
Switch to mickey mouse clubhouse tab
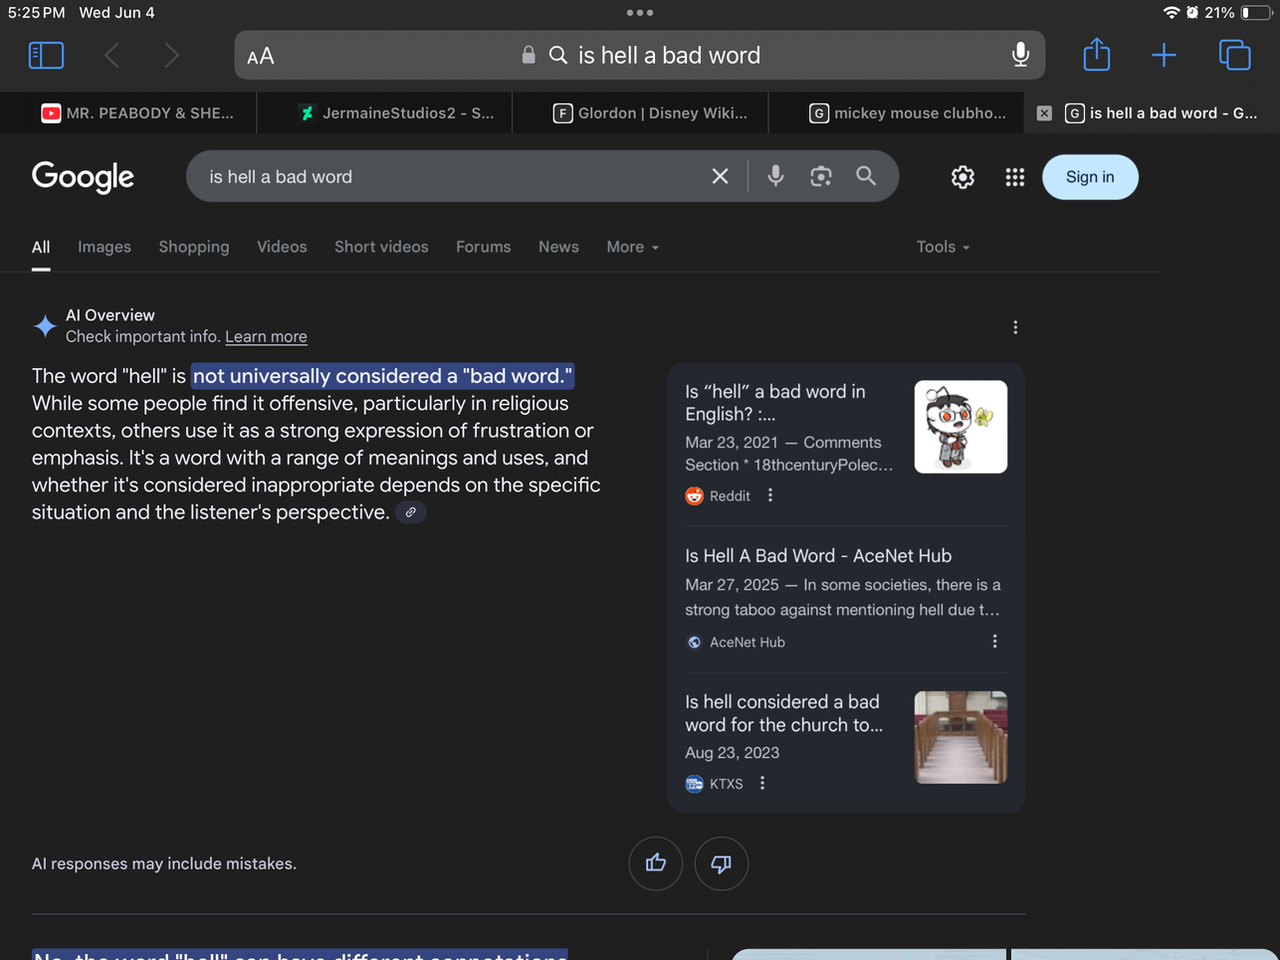(908, 113)
